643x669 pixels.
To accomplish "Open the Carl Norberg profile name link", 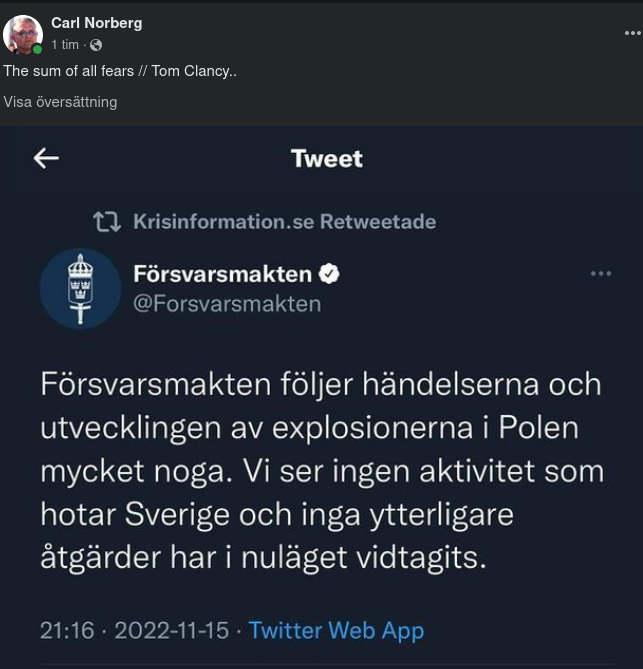I will [96, 23].
